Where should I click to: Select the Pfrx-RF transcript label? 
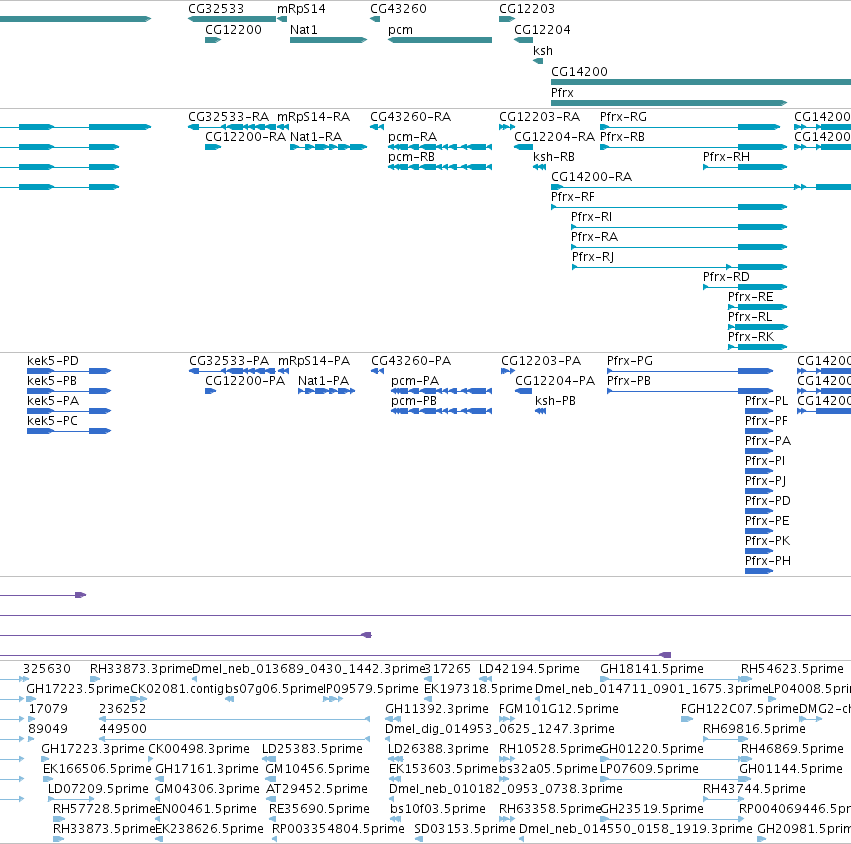(x=573, y=197)
